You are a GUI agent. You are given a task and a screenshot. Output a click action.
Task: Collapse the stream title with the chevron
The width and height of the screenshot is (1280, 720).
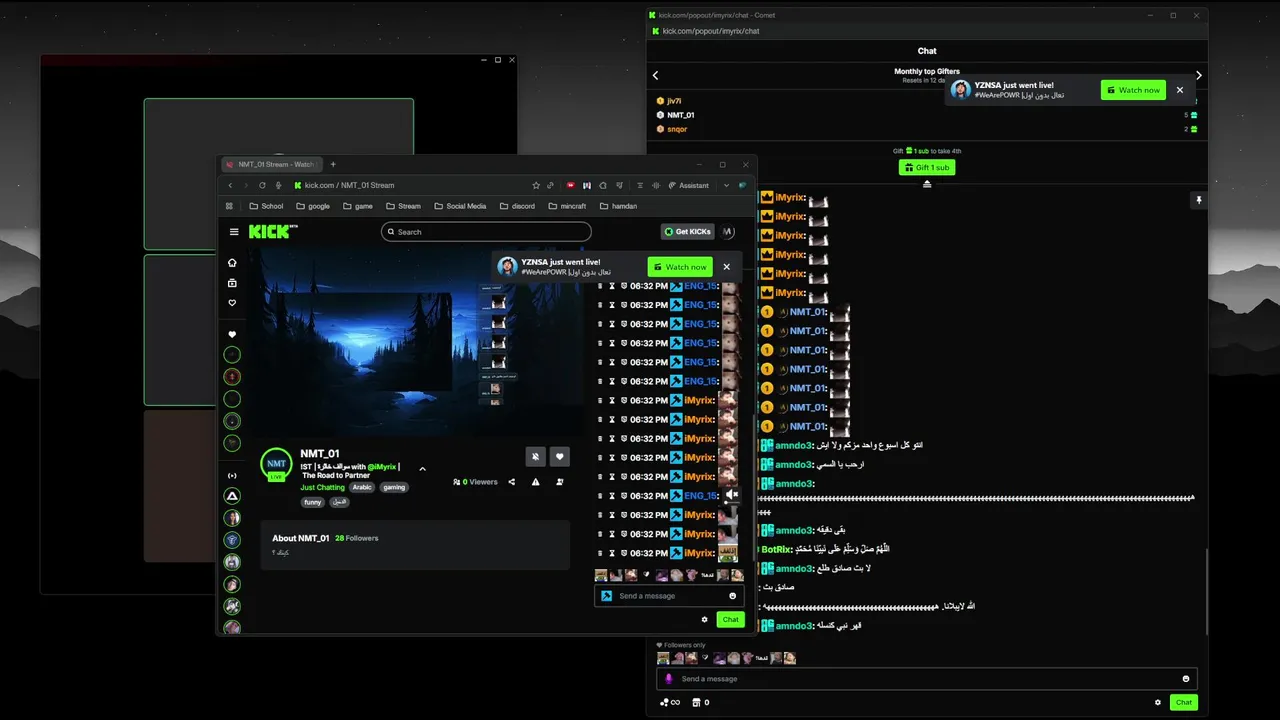(422, 469)
